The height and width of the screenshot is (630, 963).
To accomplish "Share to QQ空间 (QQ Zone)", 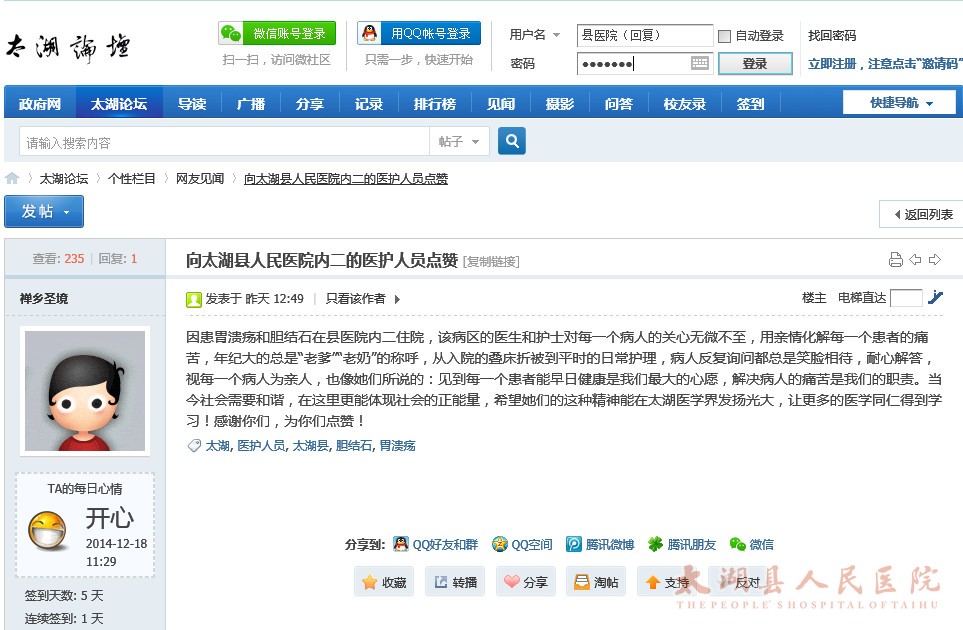I will click(522, 545).
